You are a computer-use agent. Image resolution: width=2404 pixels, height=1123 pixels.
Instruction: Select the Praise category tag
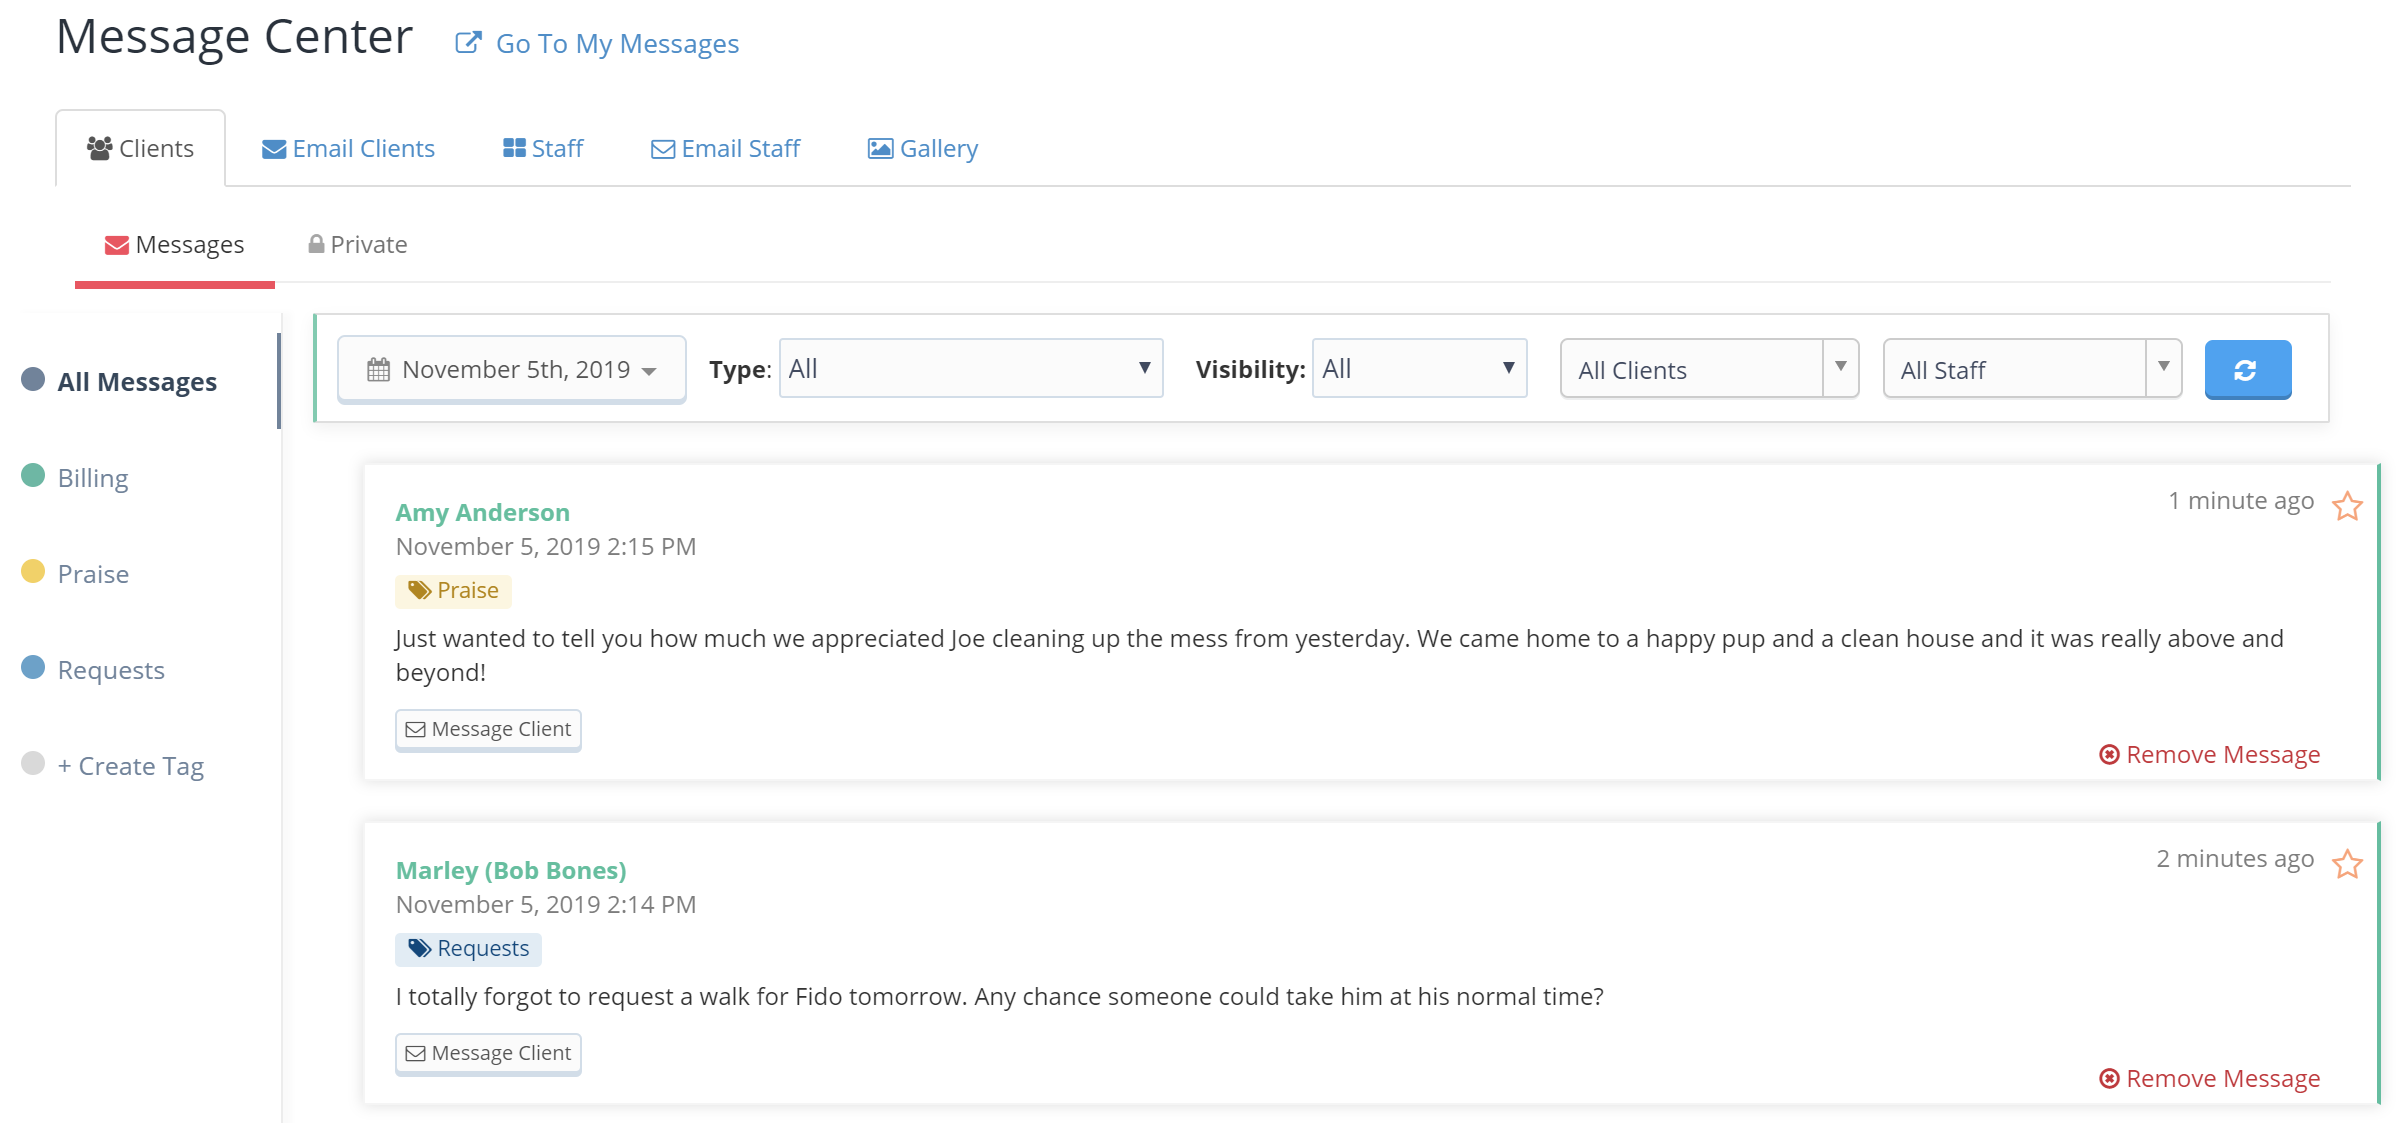tap(92, 572)
